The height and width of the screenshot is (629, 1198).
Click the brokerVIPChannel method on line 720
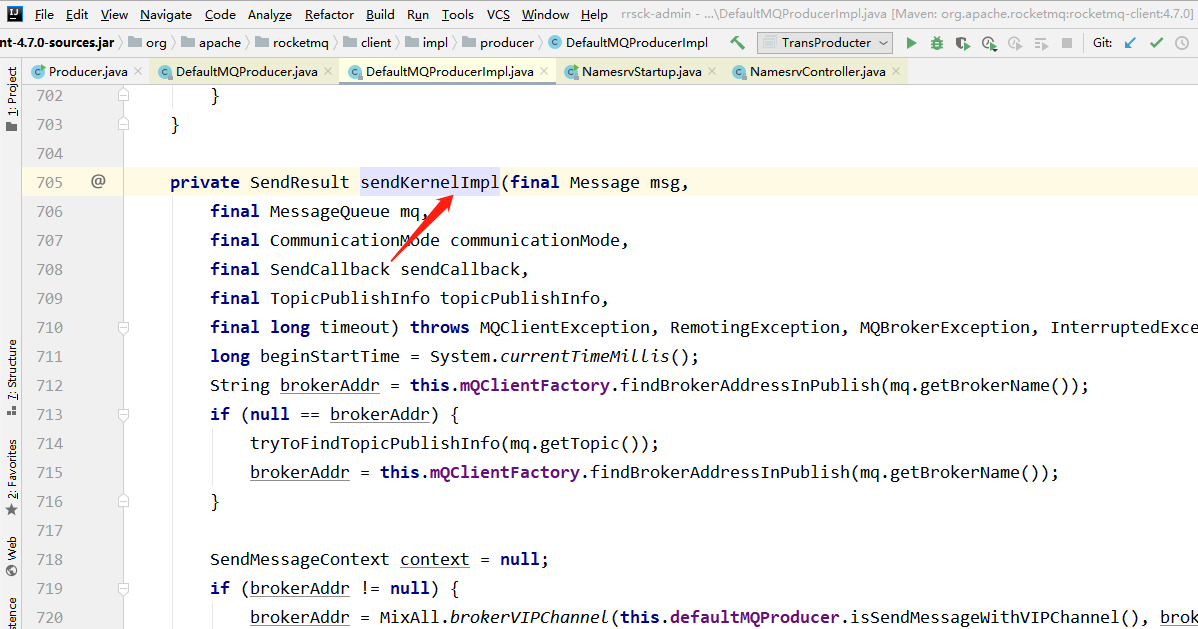[x=529, y=618]
